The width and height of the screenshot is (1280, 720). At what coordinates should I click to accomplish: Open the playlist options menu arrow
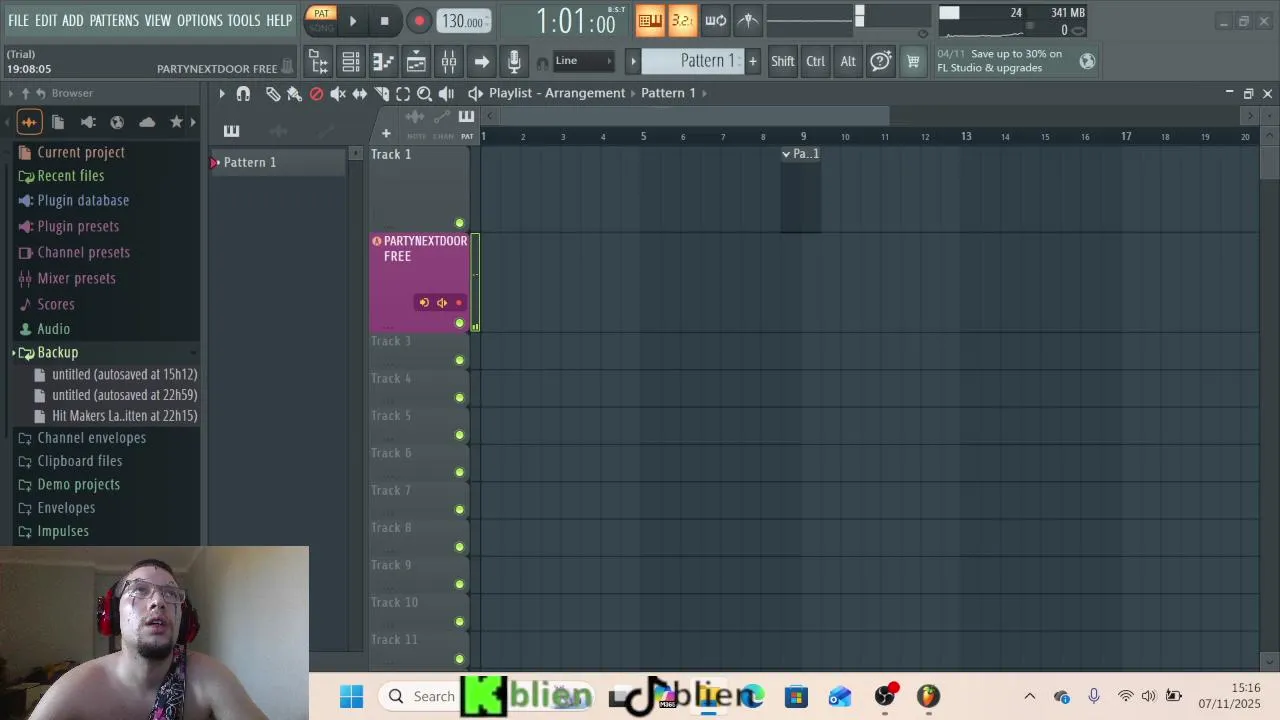click(222, 93)
